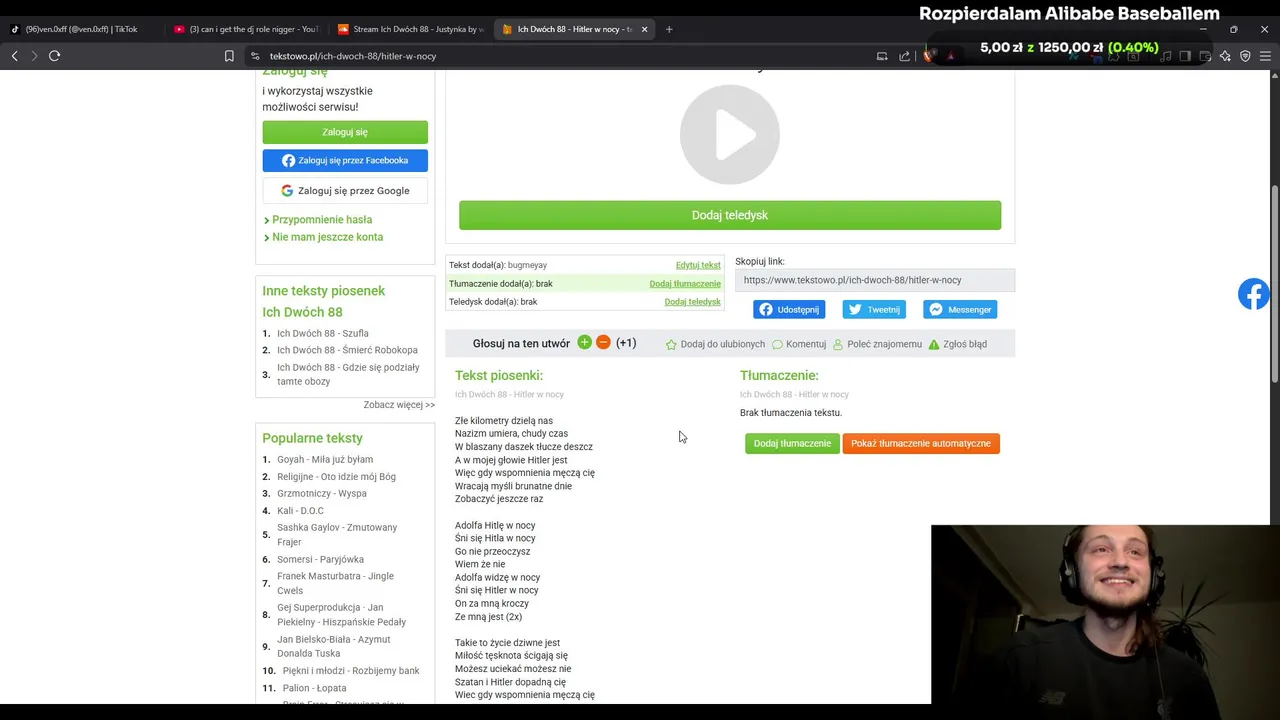Click the green Zaloguj się button
Screen dimensions: 1280x720
tap(345, 132)
